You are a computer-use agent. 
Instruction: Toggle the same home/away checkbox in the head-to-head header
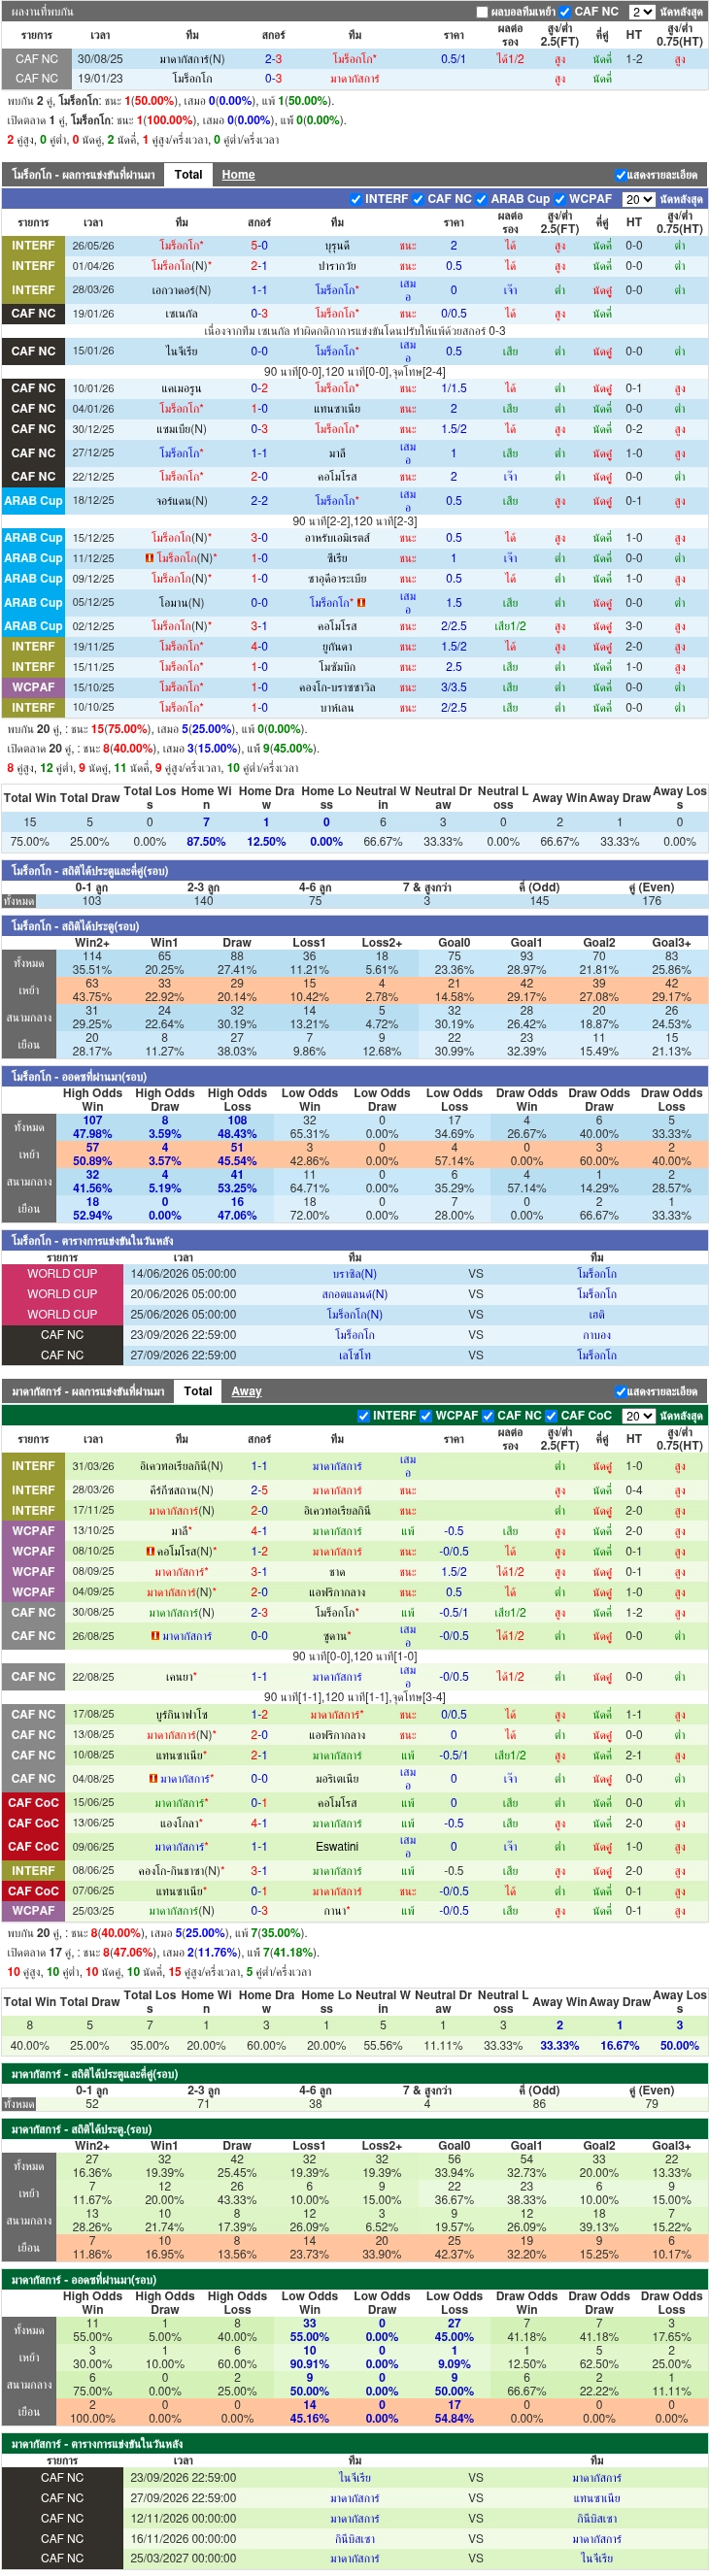point(482,12)
